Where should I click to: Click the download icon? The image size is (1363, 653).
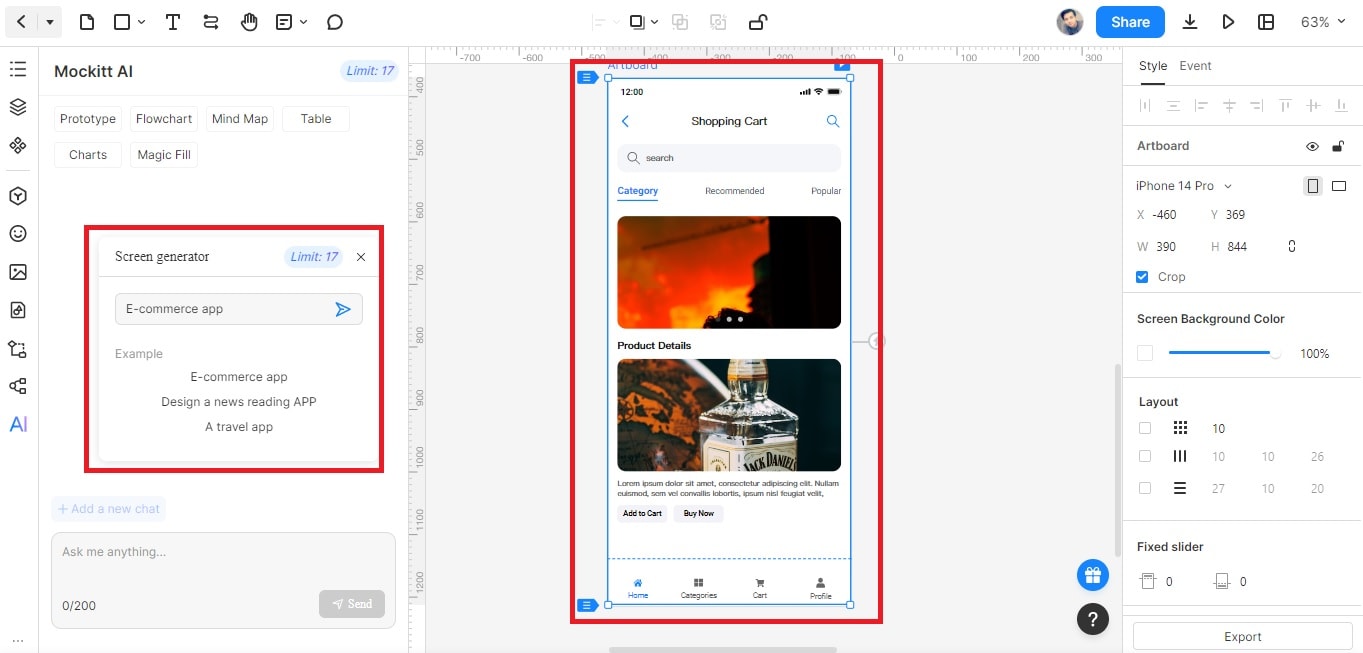click(x=1190, y=21)
